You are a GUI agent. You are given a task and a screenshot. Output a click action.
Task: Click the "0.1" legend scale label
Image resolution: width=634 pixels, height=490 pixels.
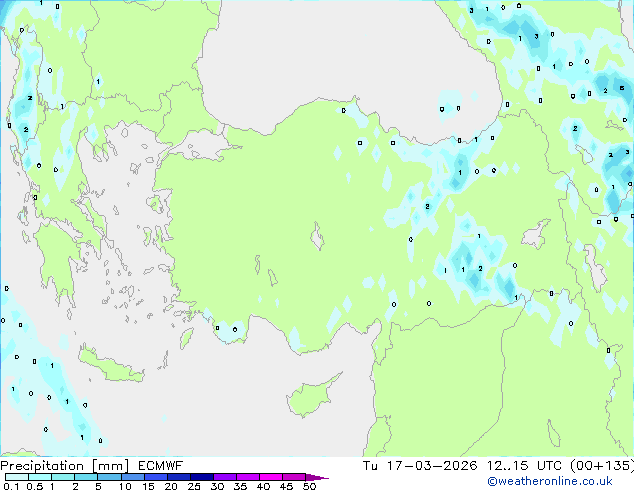[x=11, y=486]
